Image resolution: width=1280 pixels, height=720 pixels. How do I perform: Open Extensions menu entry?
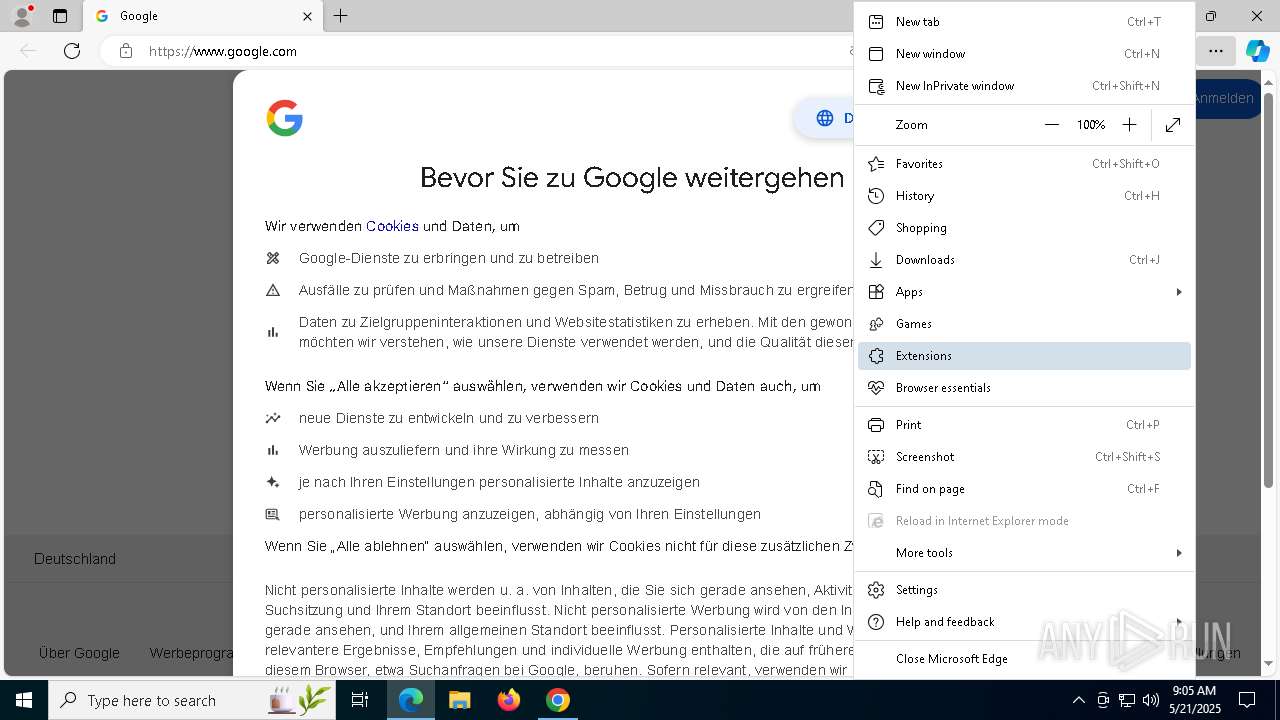coord(1024,356)
